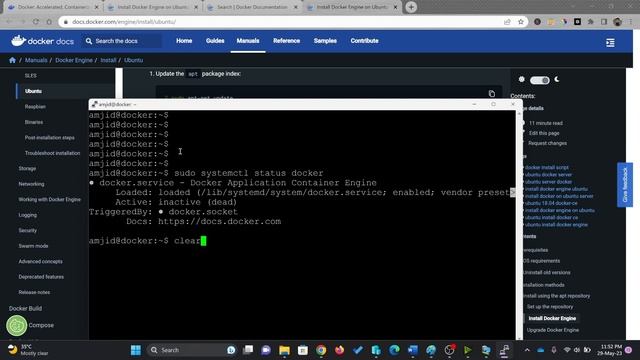Open a new browser tab

pos(411,7)
